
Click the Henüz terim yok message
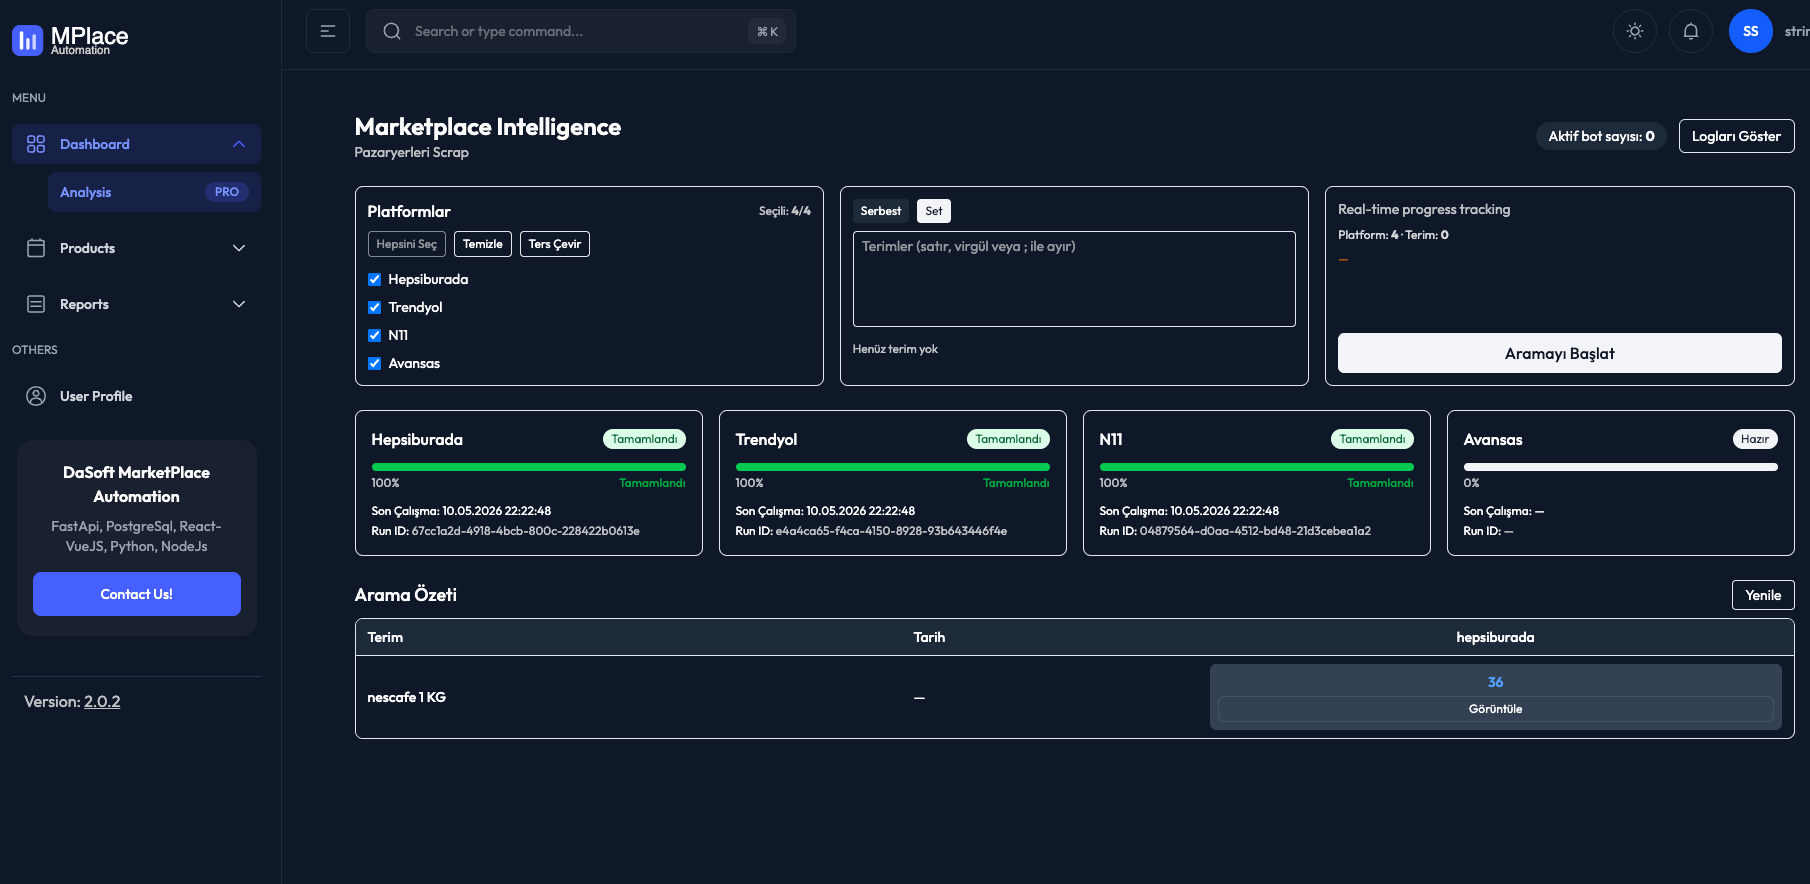tap(895, 349)
